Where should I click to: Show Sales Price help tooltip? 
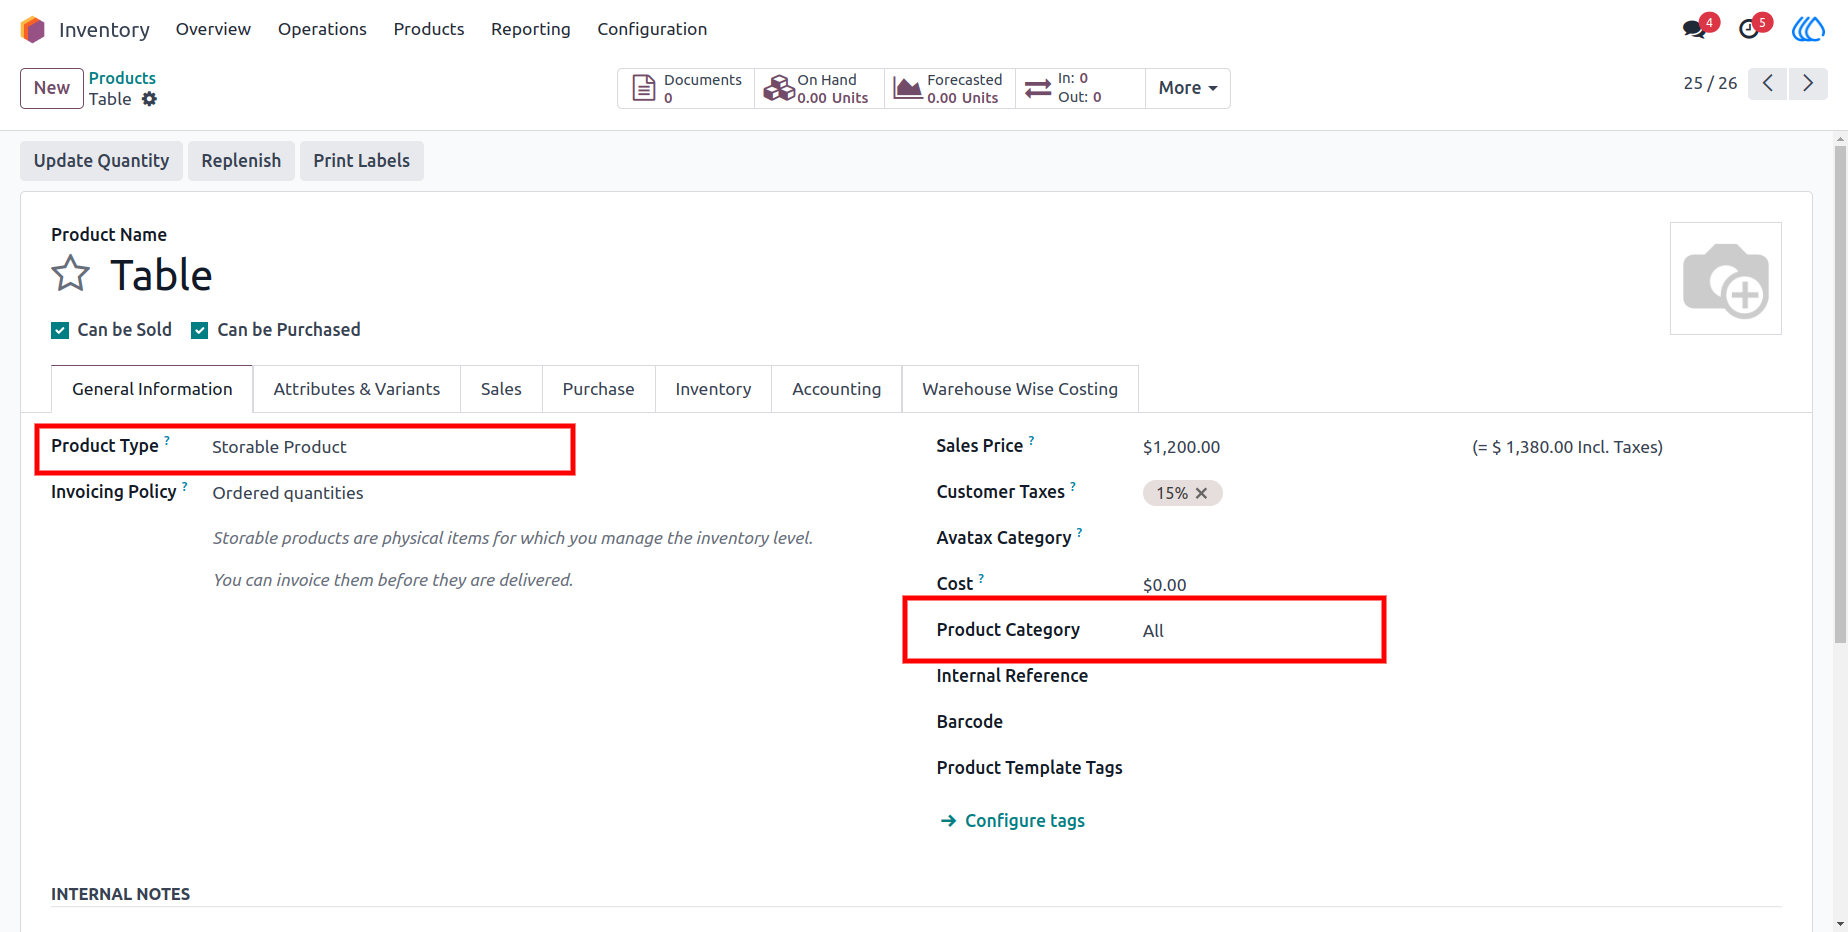[x=1032, y=440]
